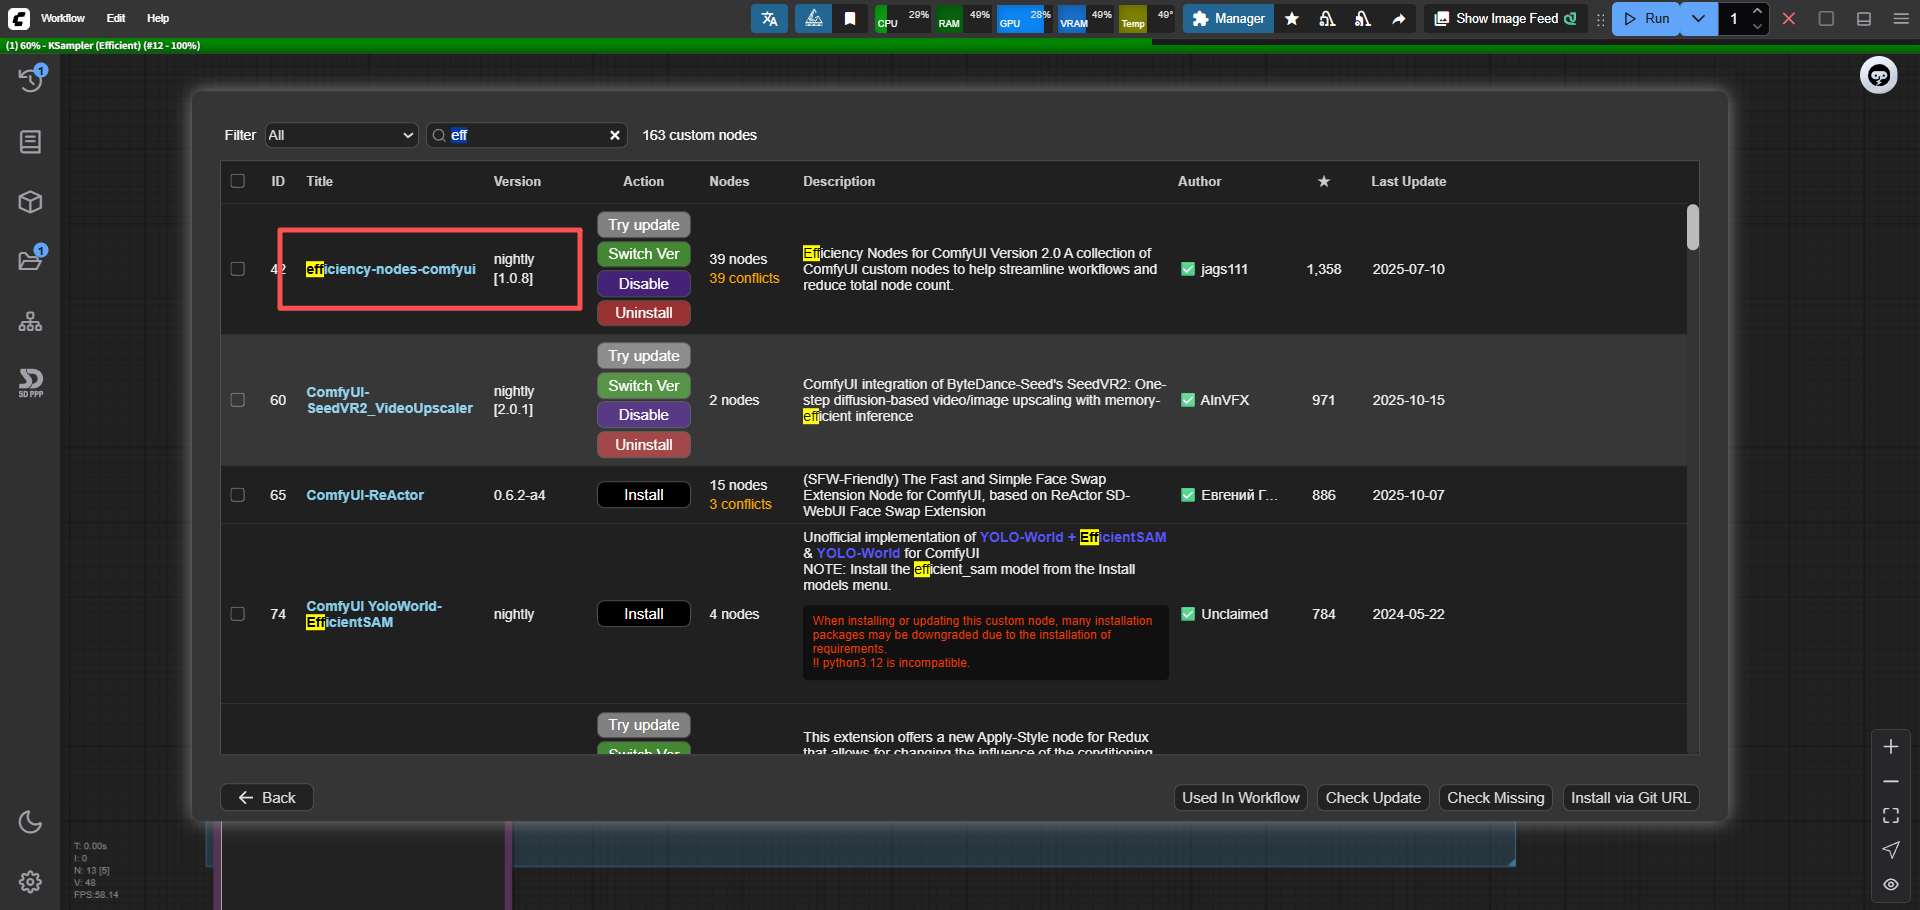Toggle dark theme moon icon
The height and width of the screenshot is (910, 1920).
click(x=31, y=822)
